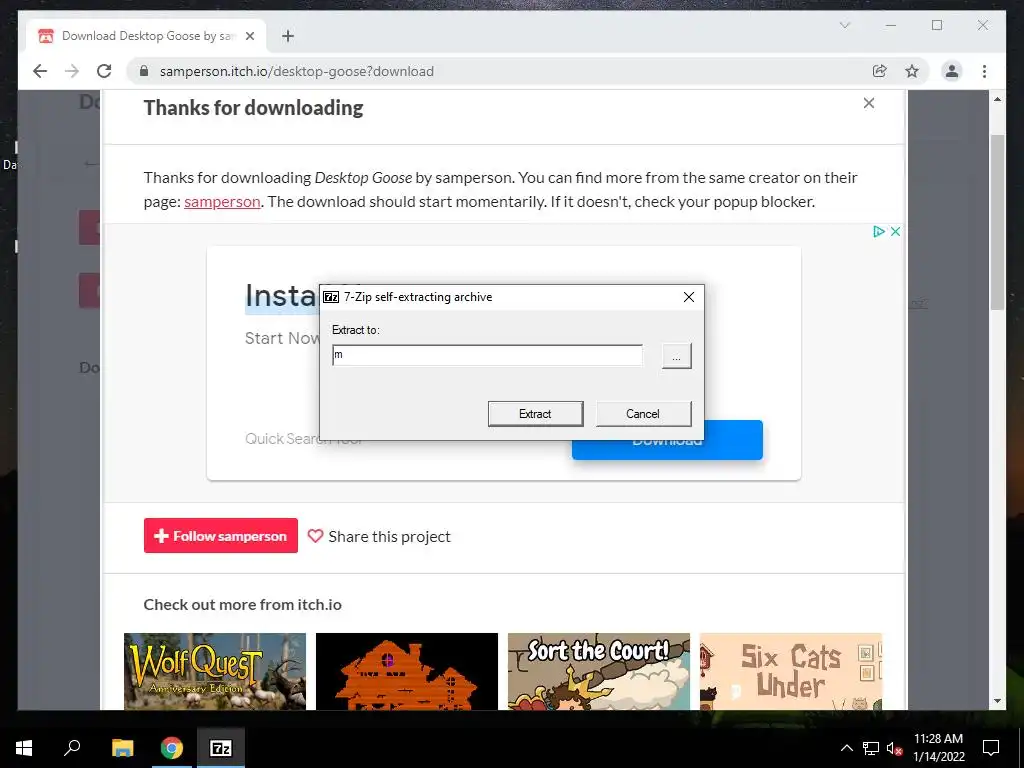1024x768 pixels.
Task: Click the Thanks for downloading heading
Action: (253, 108)
